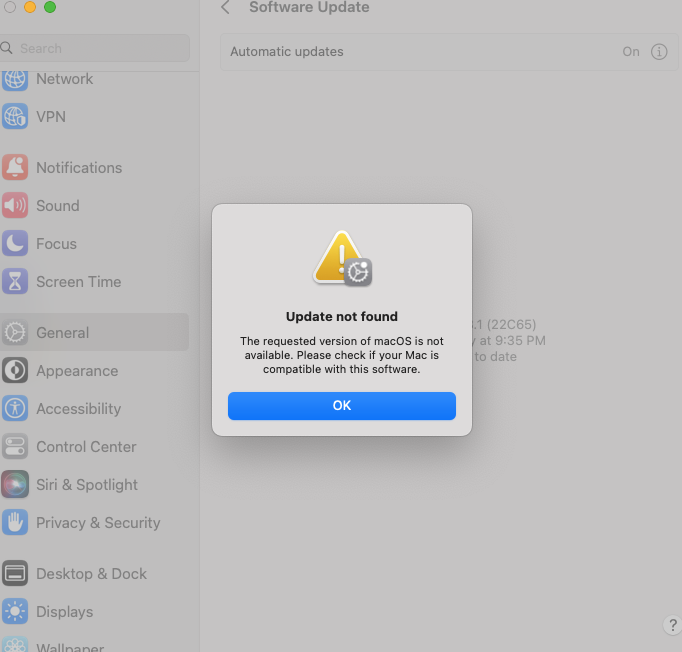Click the VPN icon in sidebar

point(15,117)
